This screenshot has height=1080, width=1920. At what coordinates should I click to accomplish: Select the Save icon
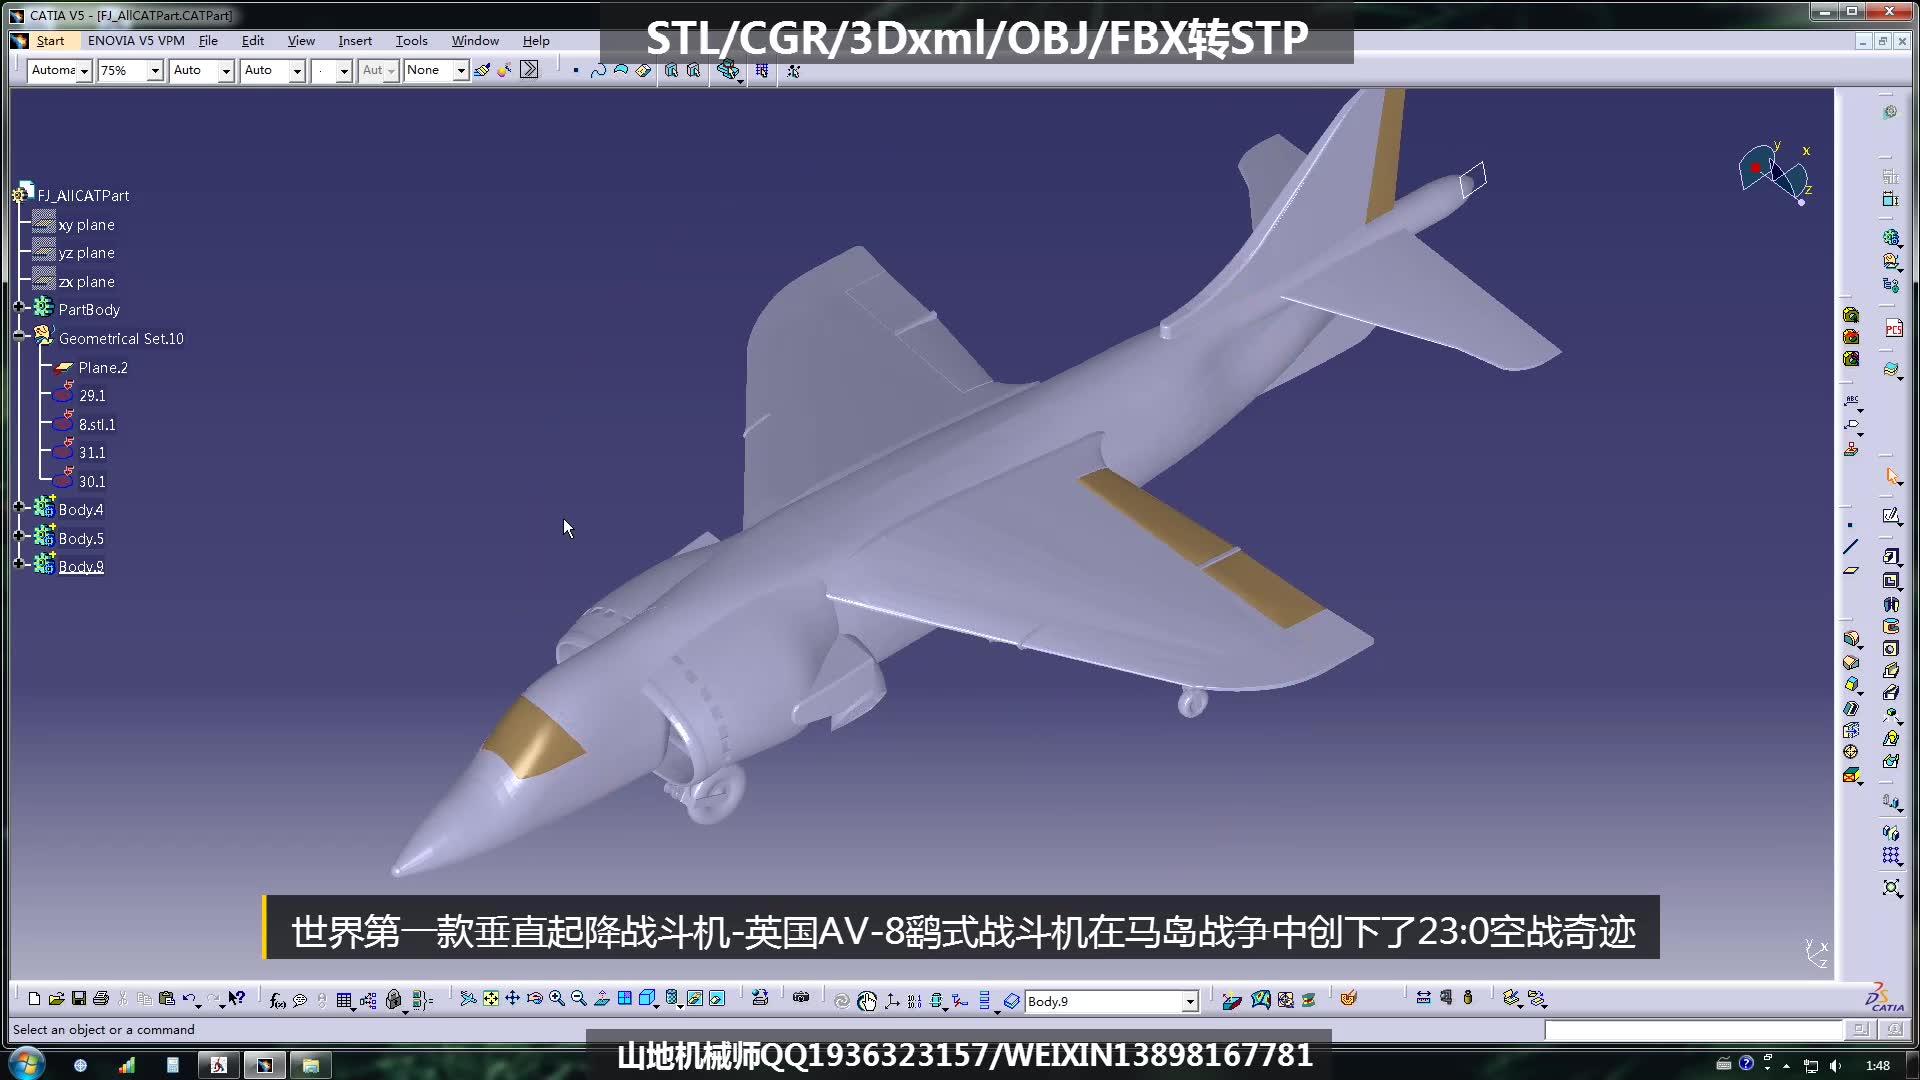pos(78,1000)
